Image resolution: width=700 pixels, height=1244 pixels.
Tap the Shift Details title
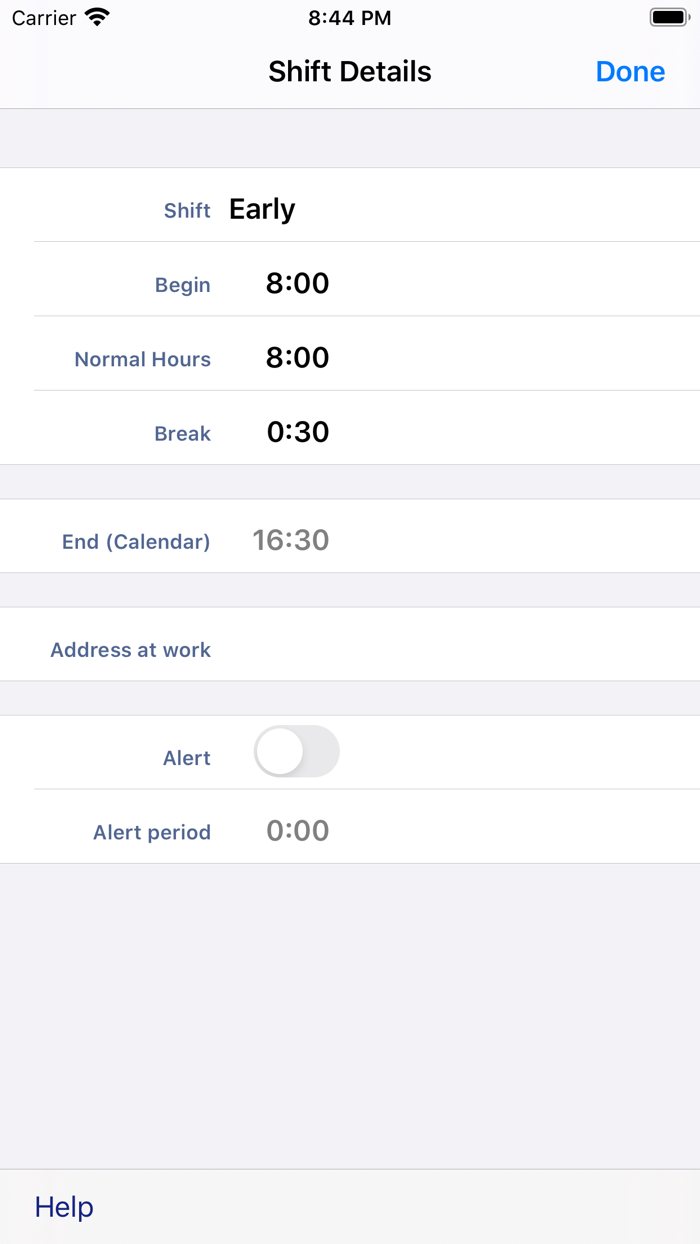click(350, 72)
